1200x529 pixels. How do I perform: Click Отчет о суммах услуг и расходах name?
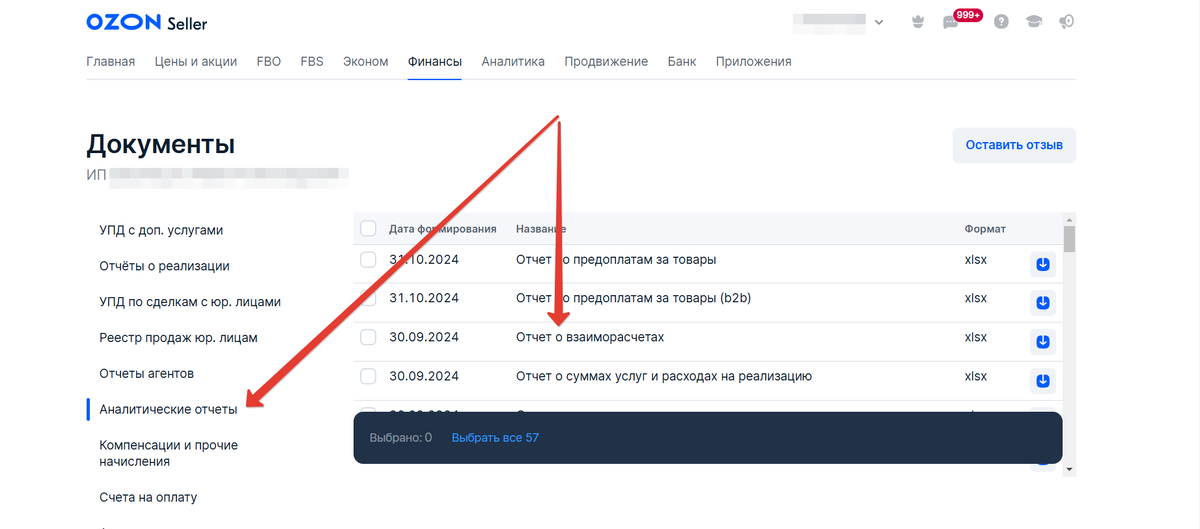(664, 376)
